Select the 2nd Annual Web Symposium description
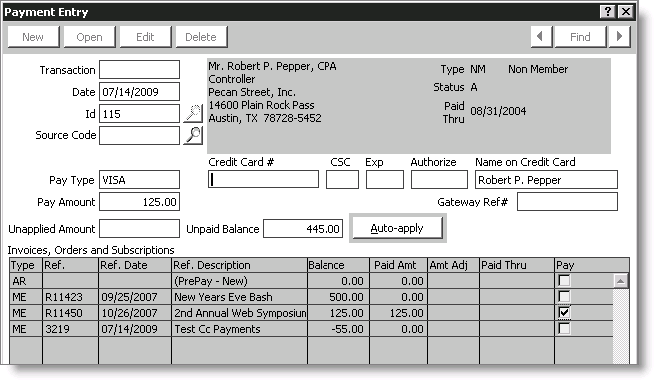This screenshot has width=655, height=381. pos(240,313)
